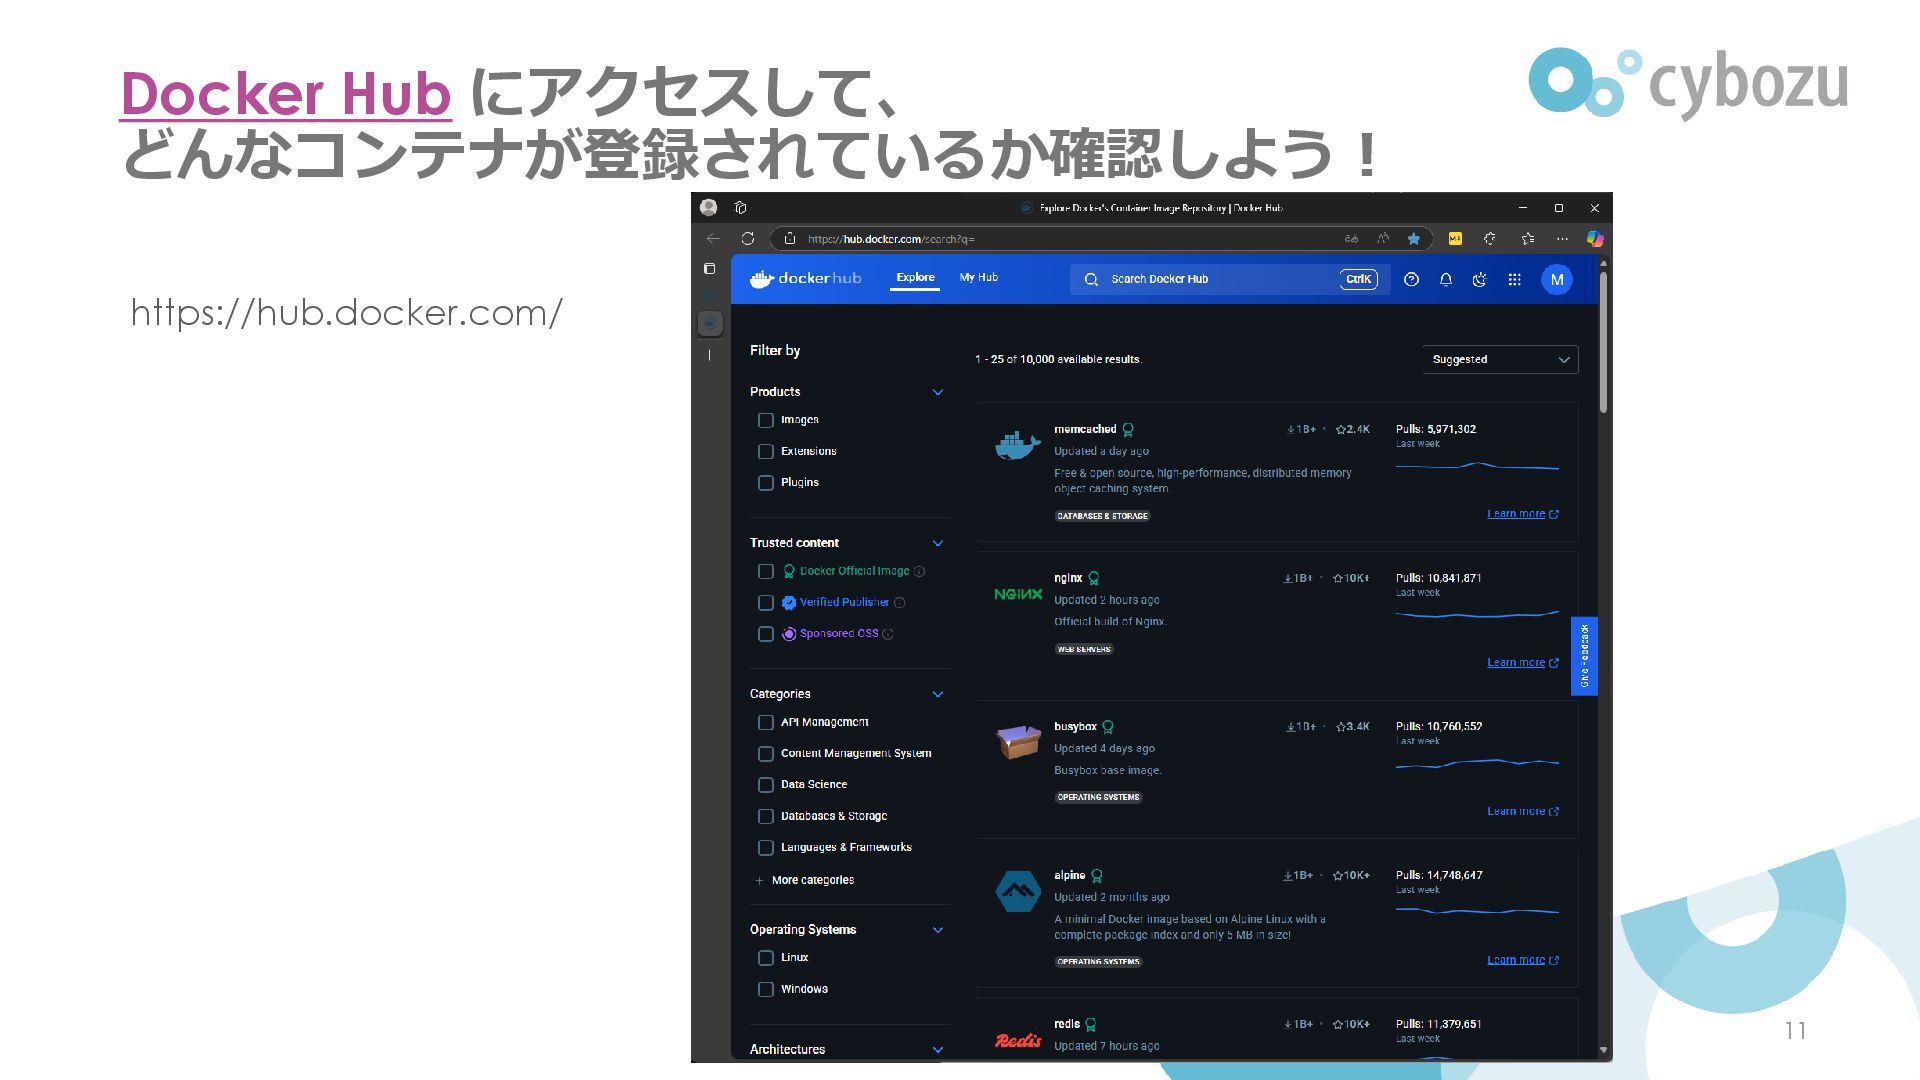Click info icon beside Docker Official Image
This screenshot has height=1080, width=1920.
[x=919, y=572]
